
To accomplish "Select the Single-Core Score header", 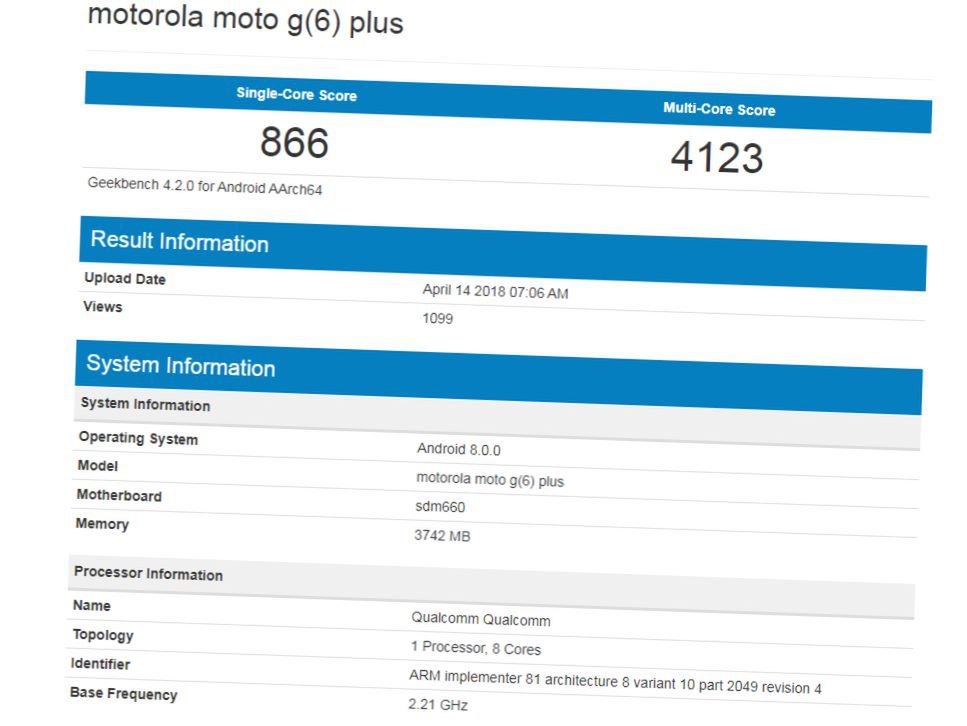I will [x=297, y=94].
